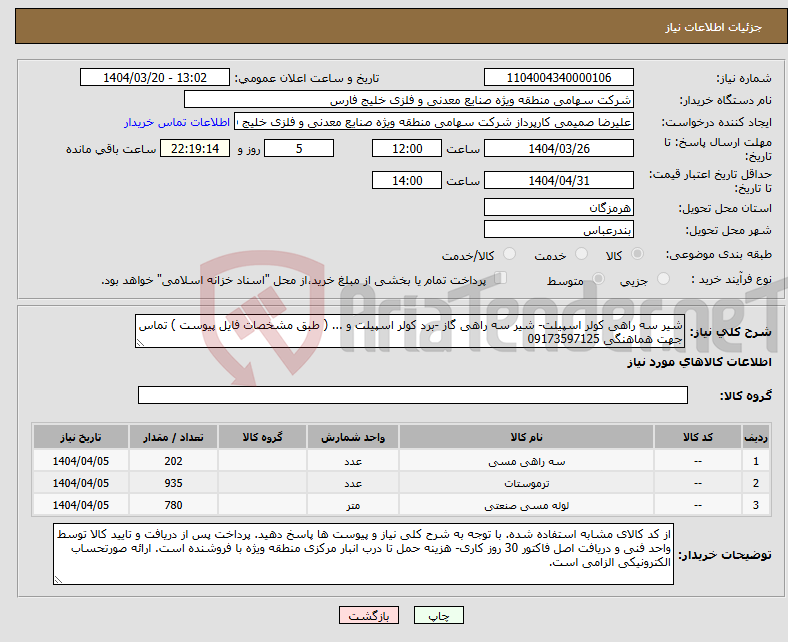This screenshot has height=642, width=788.
Task: Click the date cell in ترموستات row
Action: (x=81, y=483)
